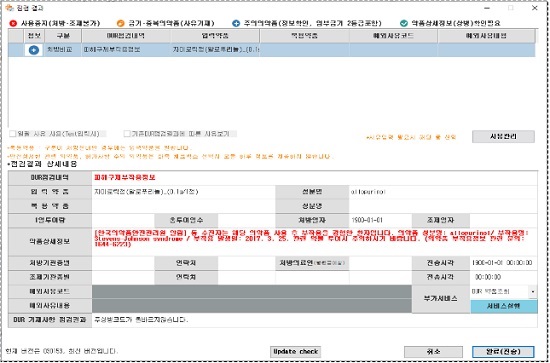Click the version status text at bottom left
The height and width of the screenshot is (363, 550).
coord(62,351)
